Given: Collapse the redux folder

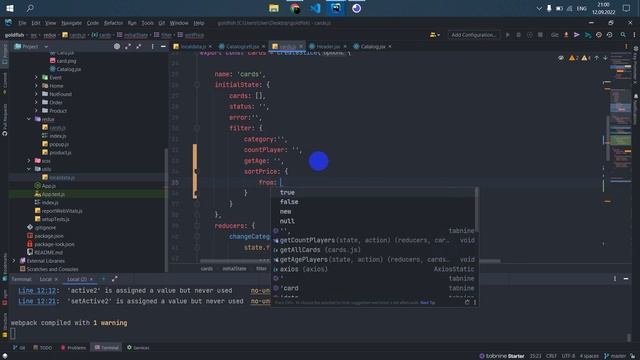Looking at the screenshot, I should coord(29,119).
